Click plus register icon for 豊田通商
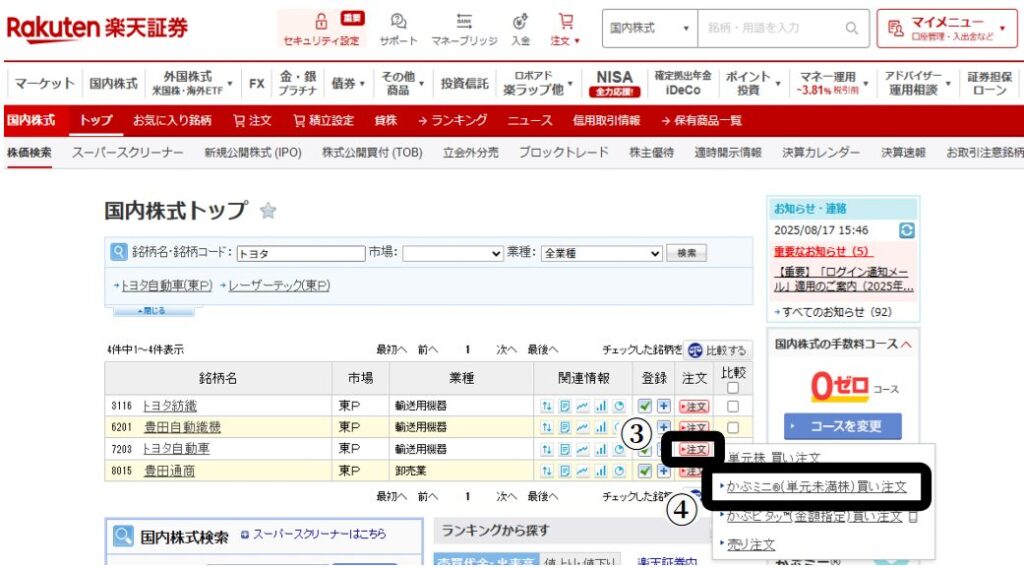Viewport: 1024px width, 569px height. point(664,470)
